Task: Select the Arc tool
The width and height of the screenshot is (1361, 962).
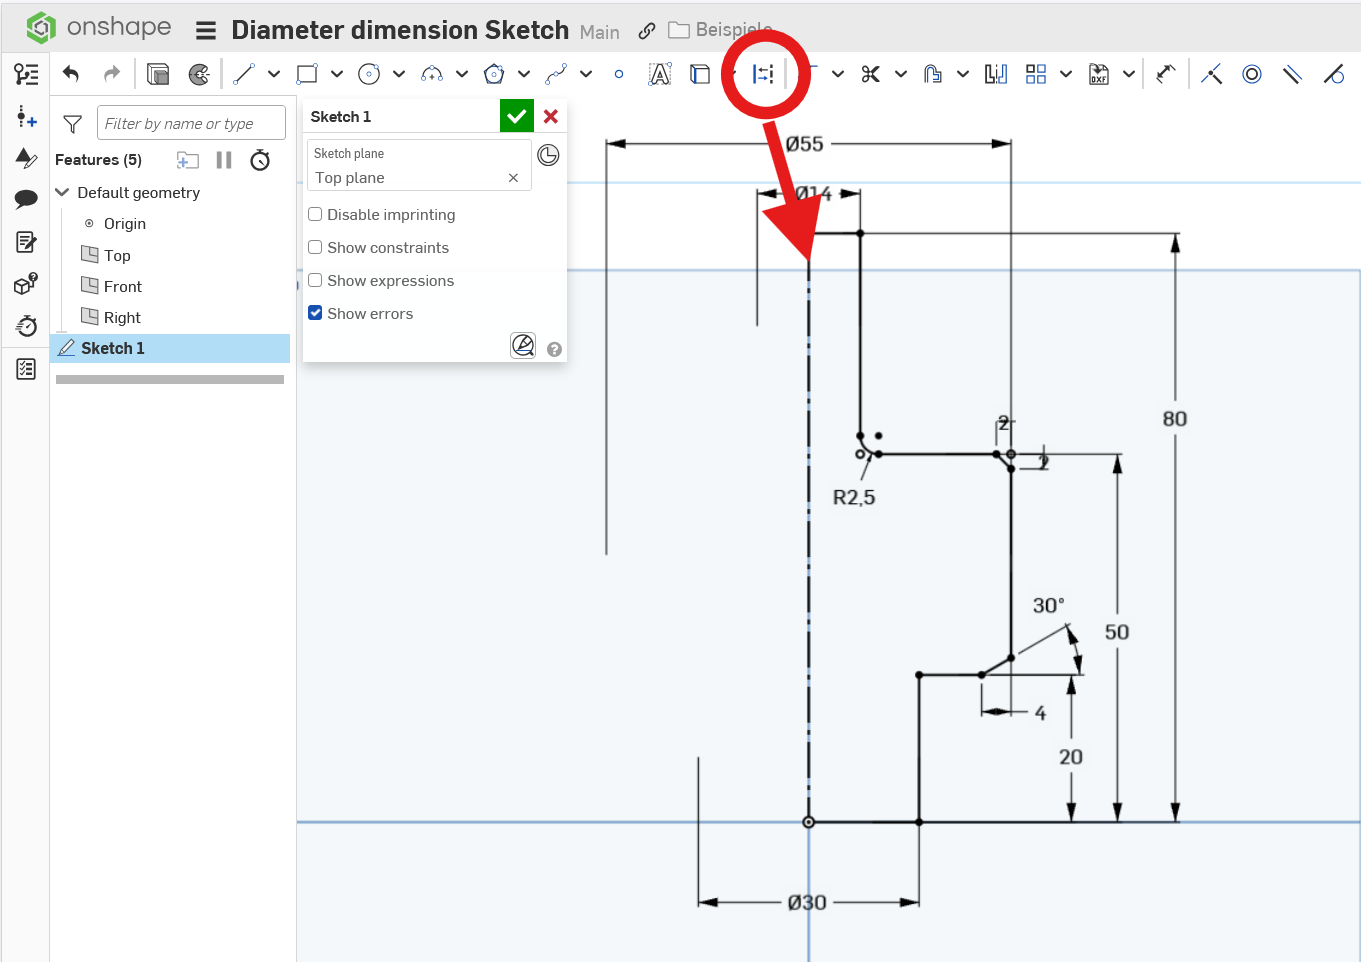Action: point(432,74)
